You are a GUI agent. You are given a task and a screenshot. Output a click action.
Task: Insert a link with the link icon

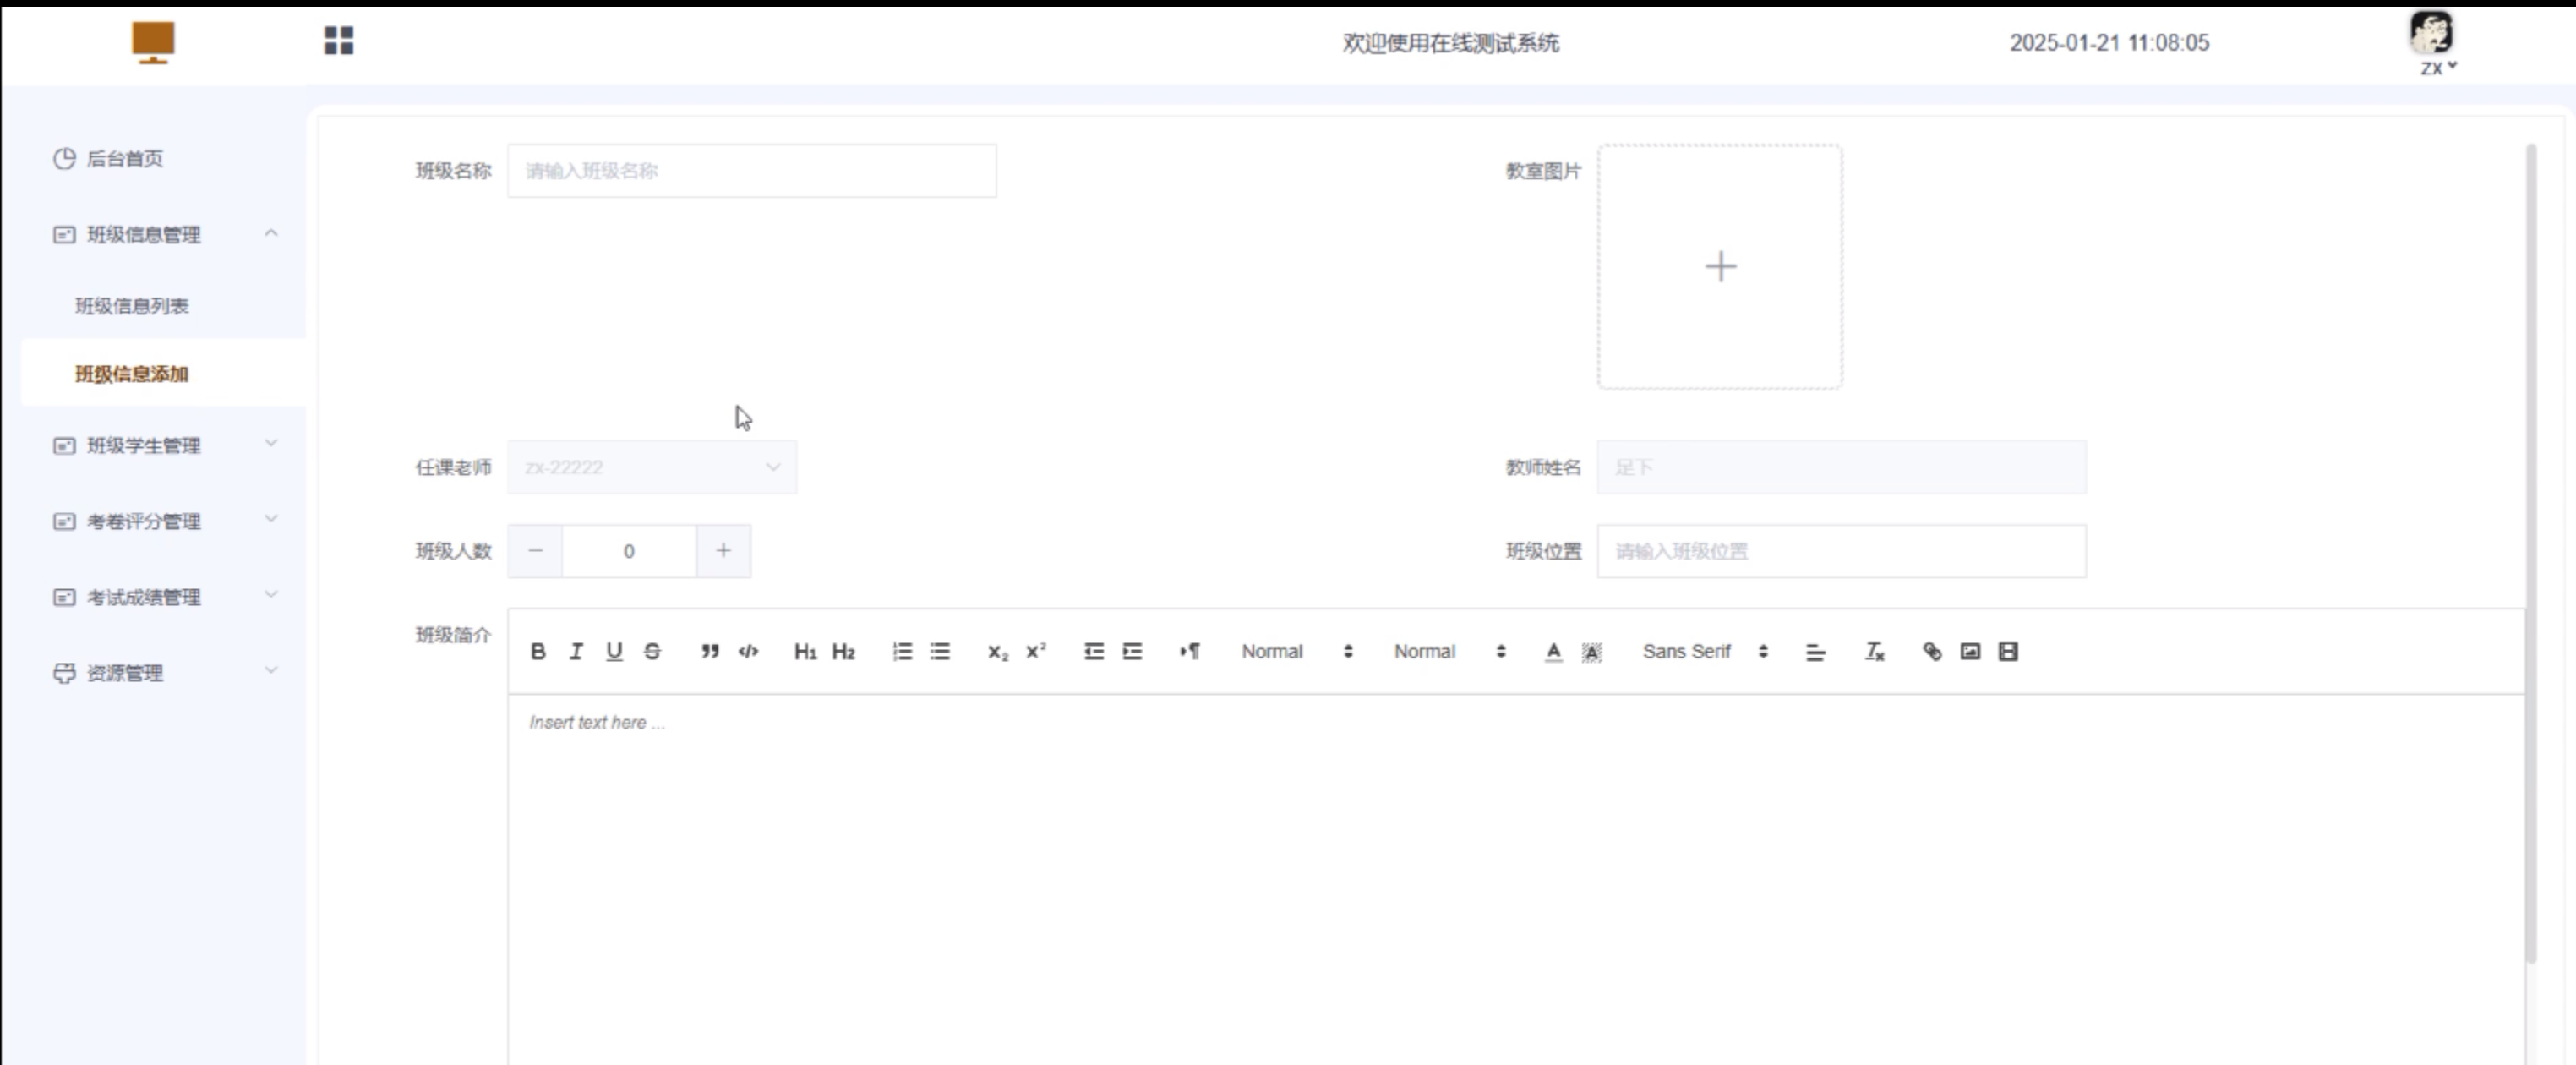tap(1932, 652)
